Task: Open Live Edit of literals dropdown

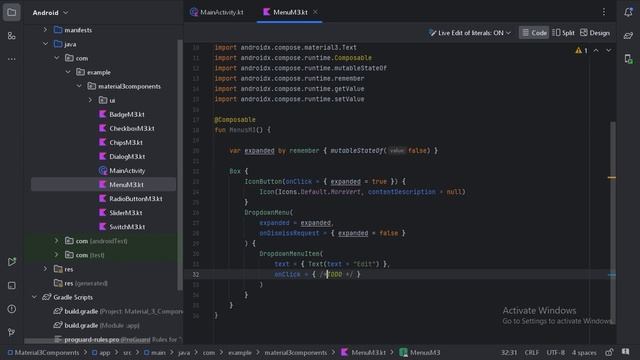Action: (x=469, y=33)
